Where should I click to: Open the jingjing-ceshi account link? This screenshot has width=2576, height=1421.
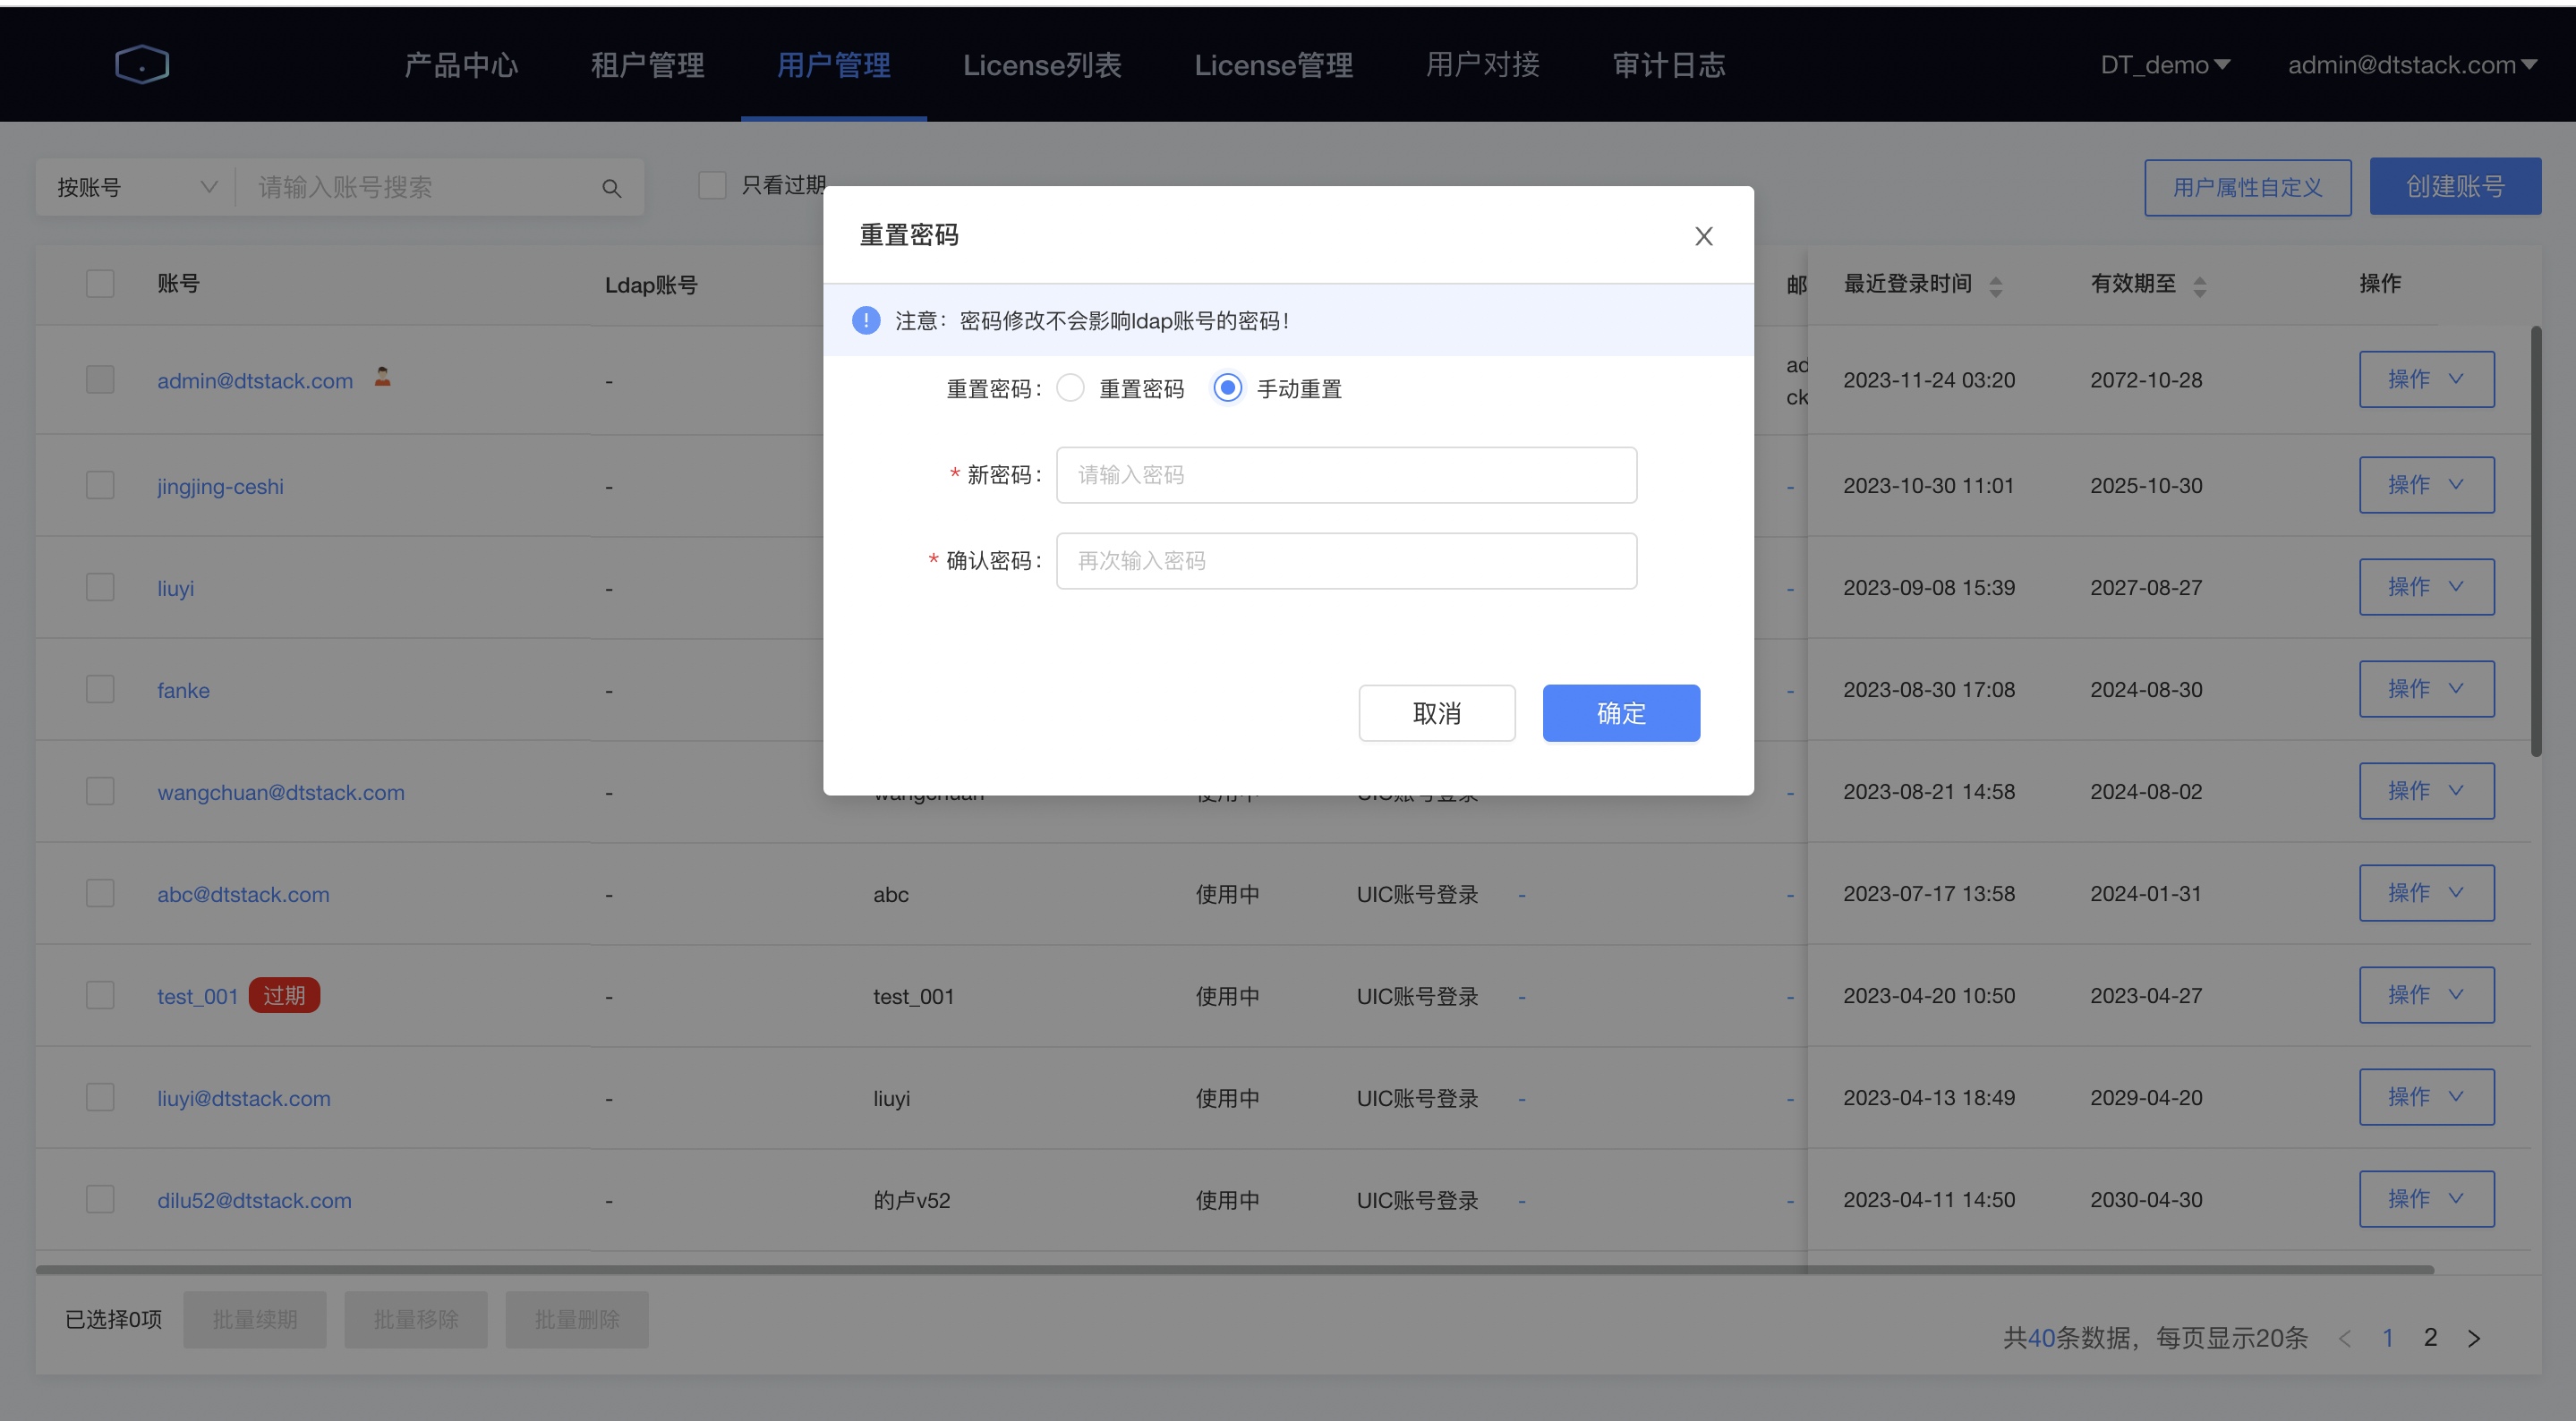point(220,487)
